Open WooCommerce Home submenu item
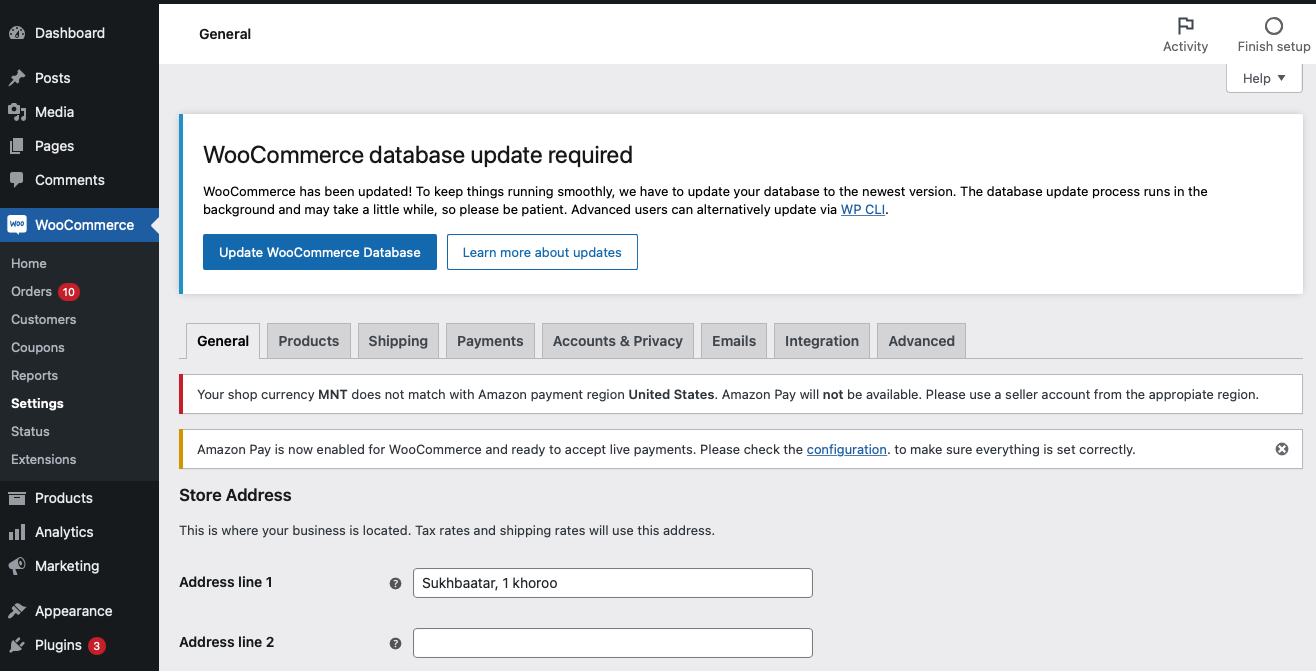 coord(29,264)
